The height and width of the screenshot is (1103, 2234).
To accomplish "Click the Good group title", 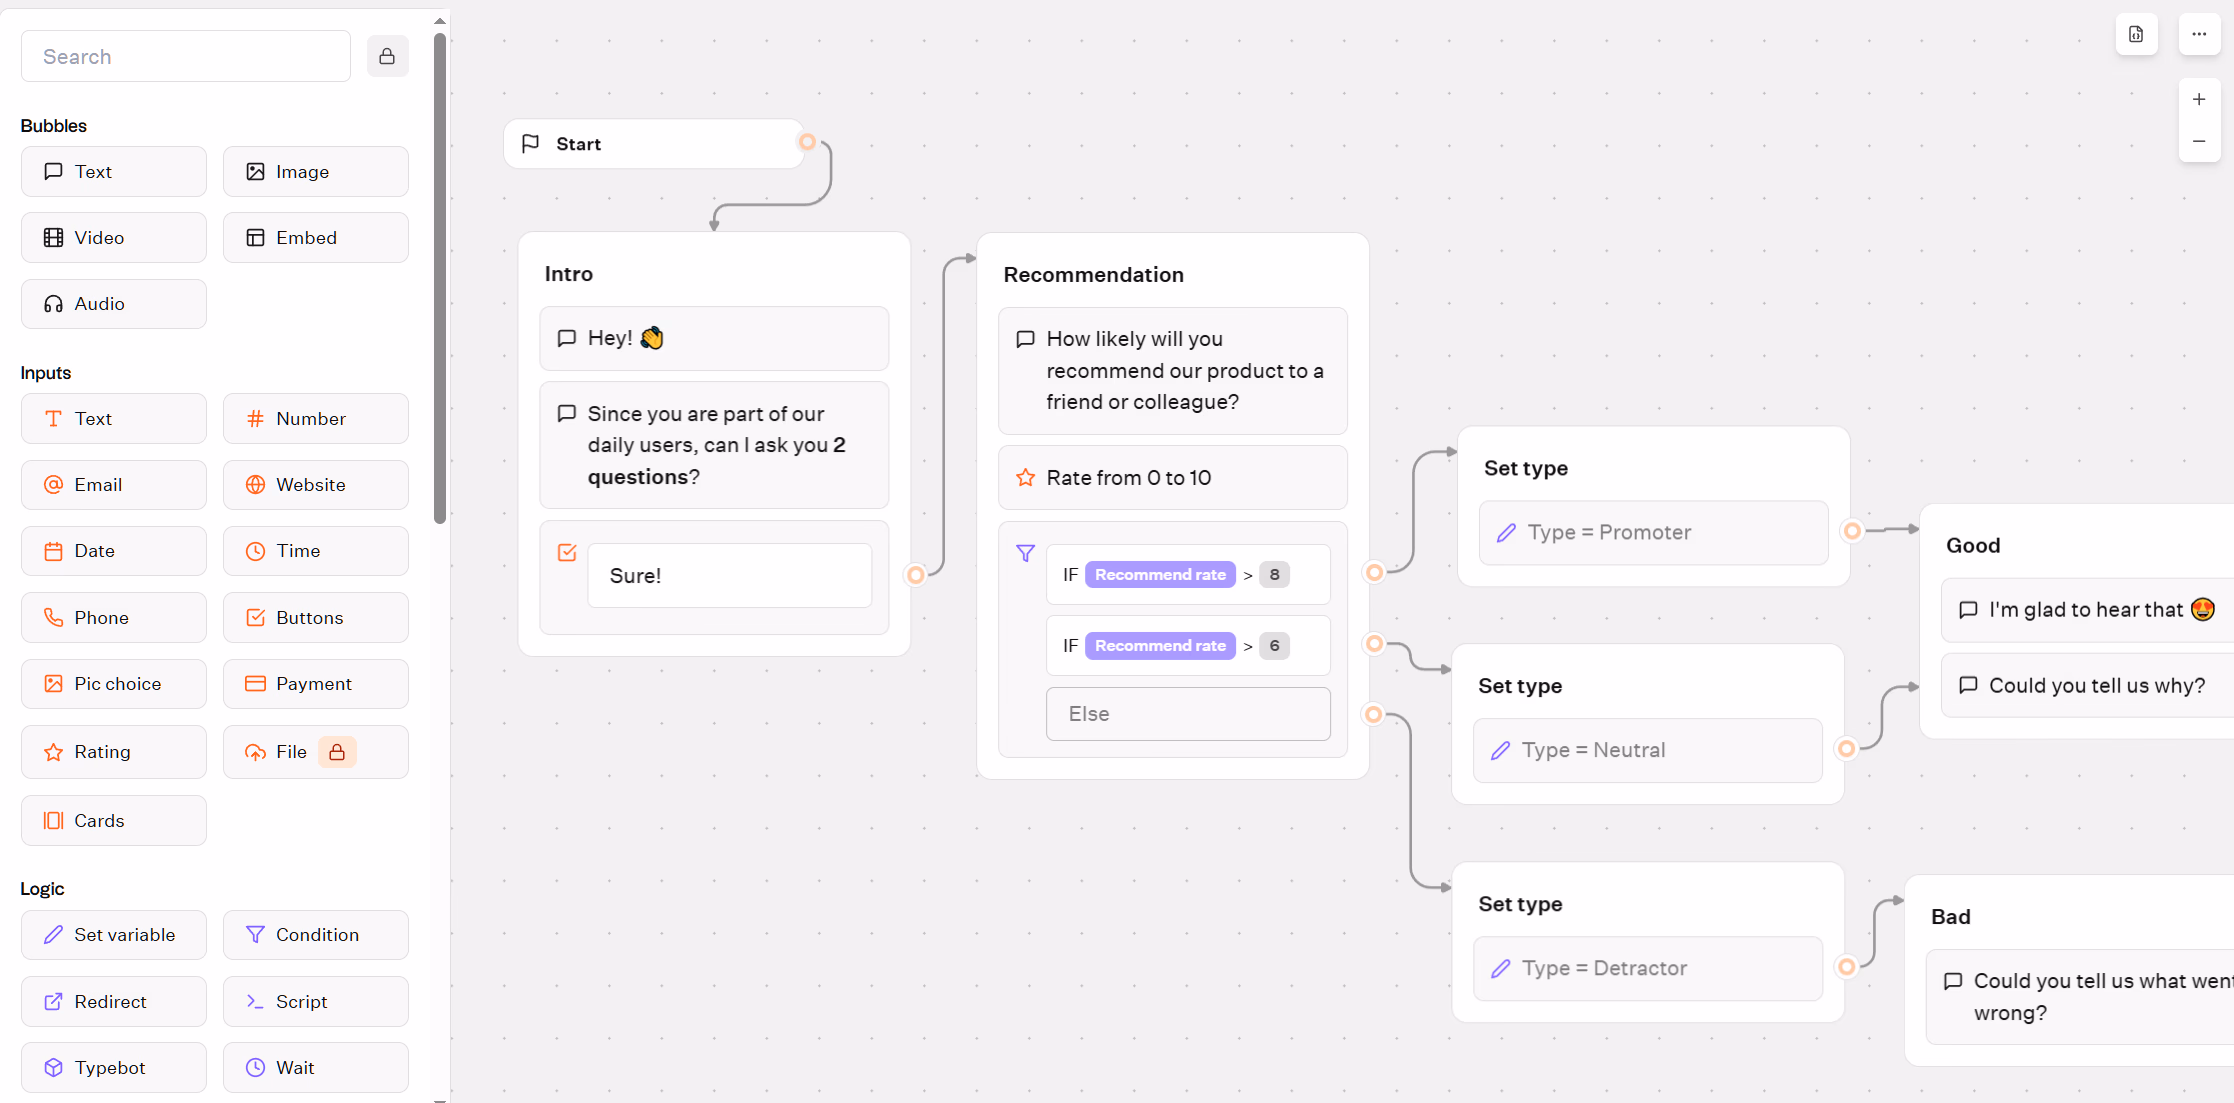I will coord(1973,546).
